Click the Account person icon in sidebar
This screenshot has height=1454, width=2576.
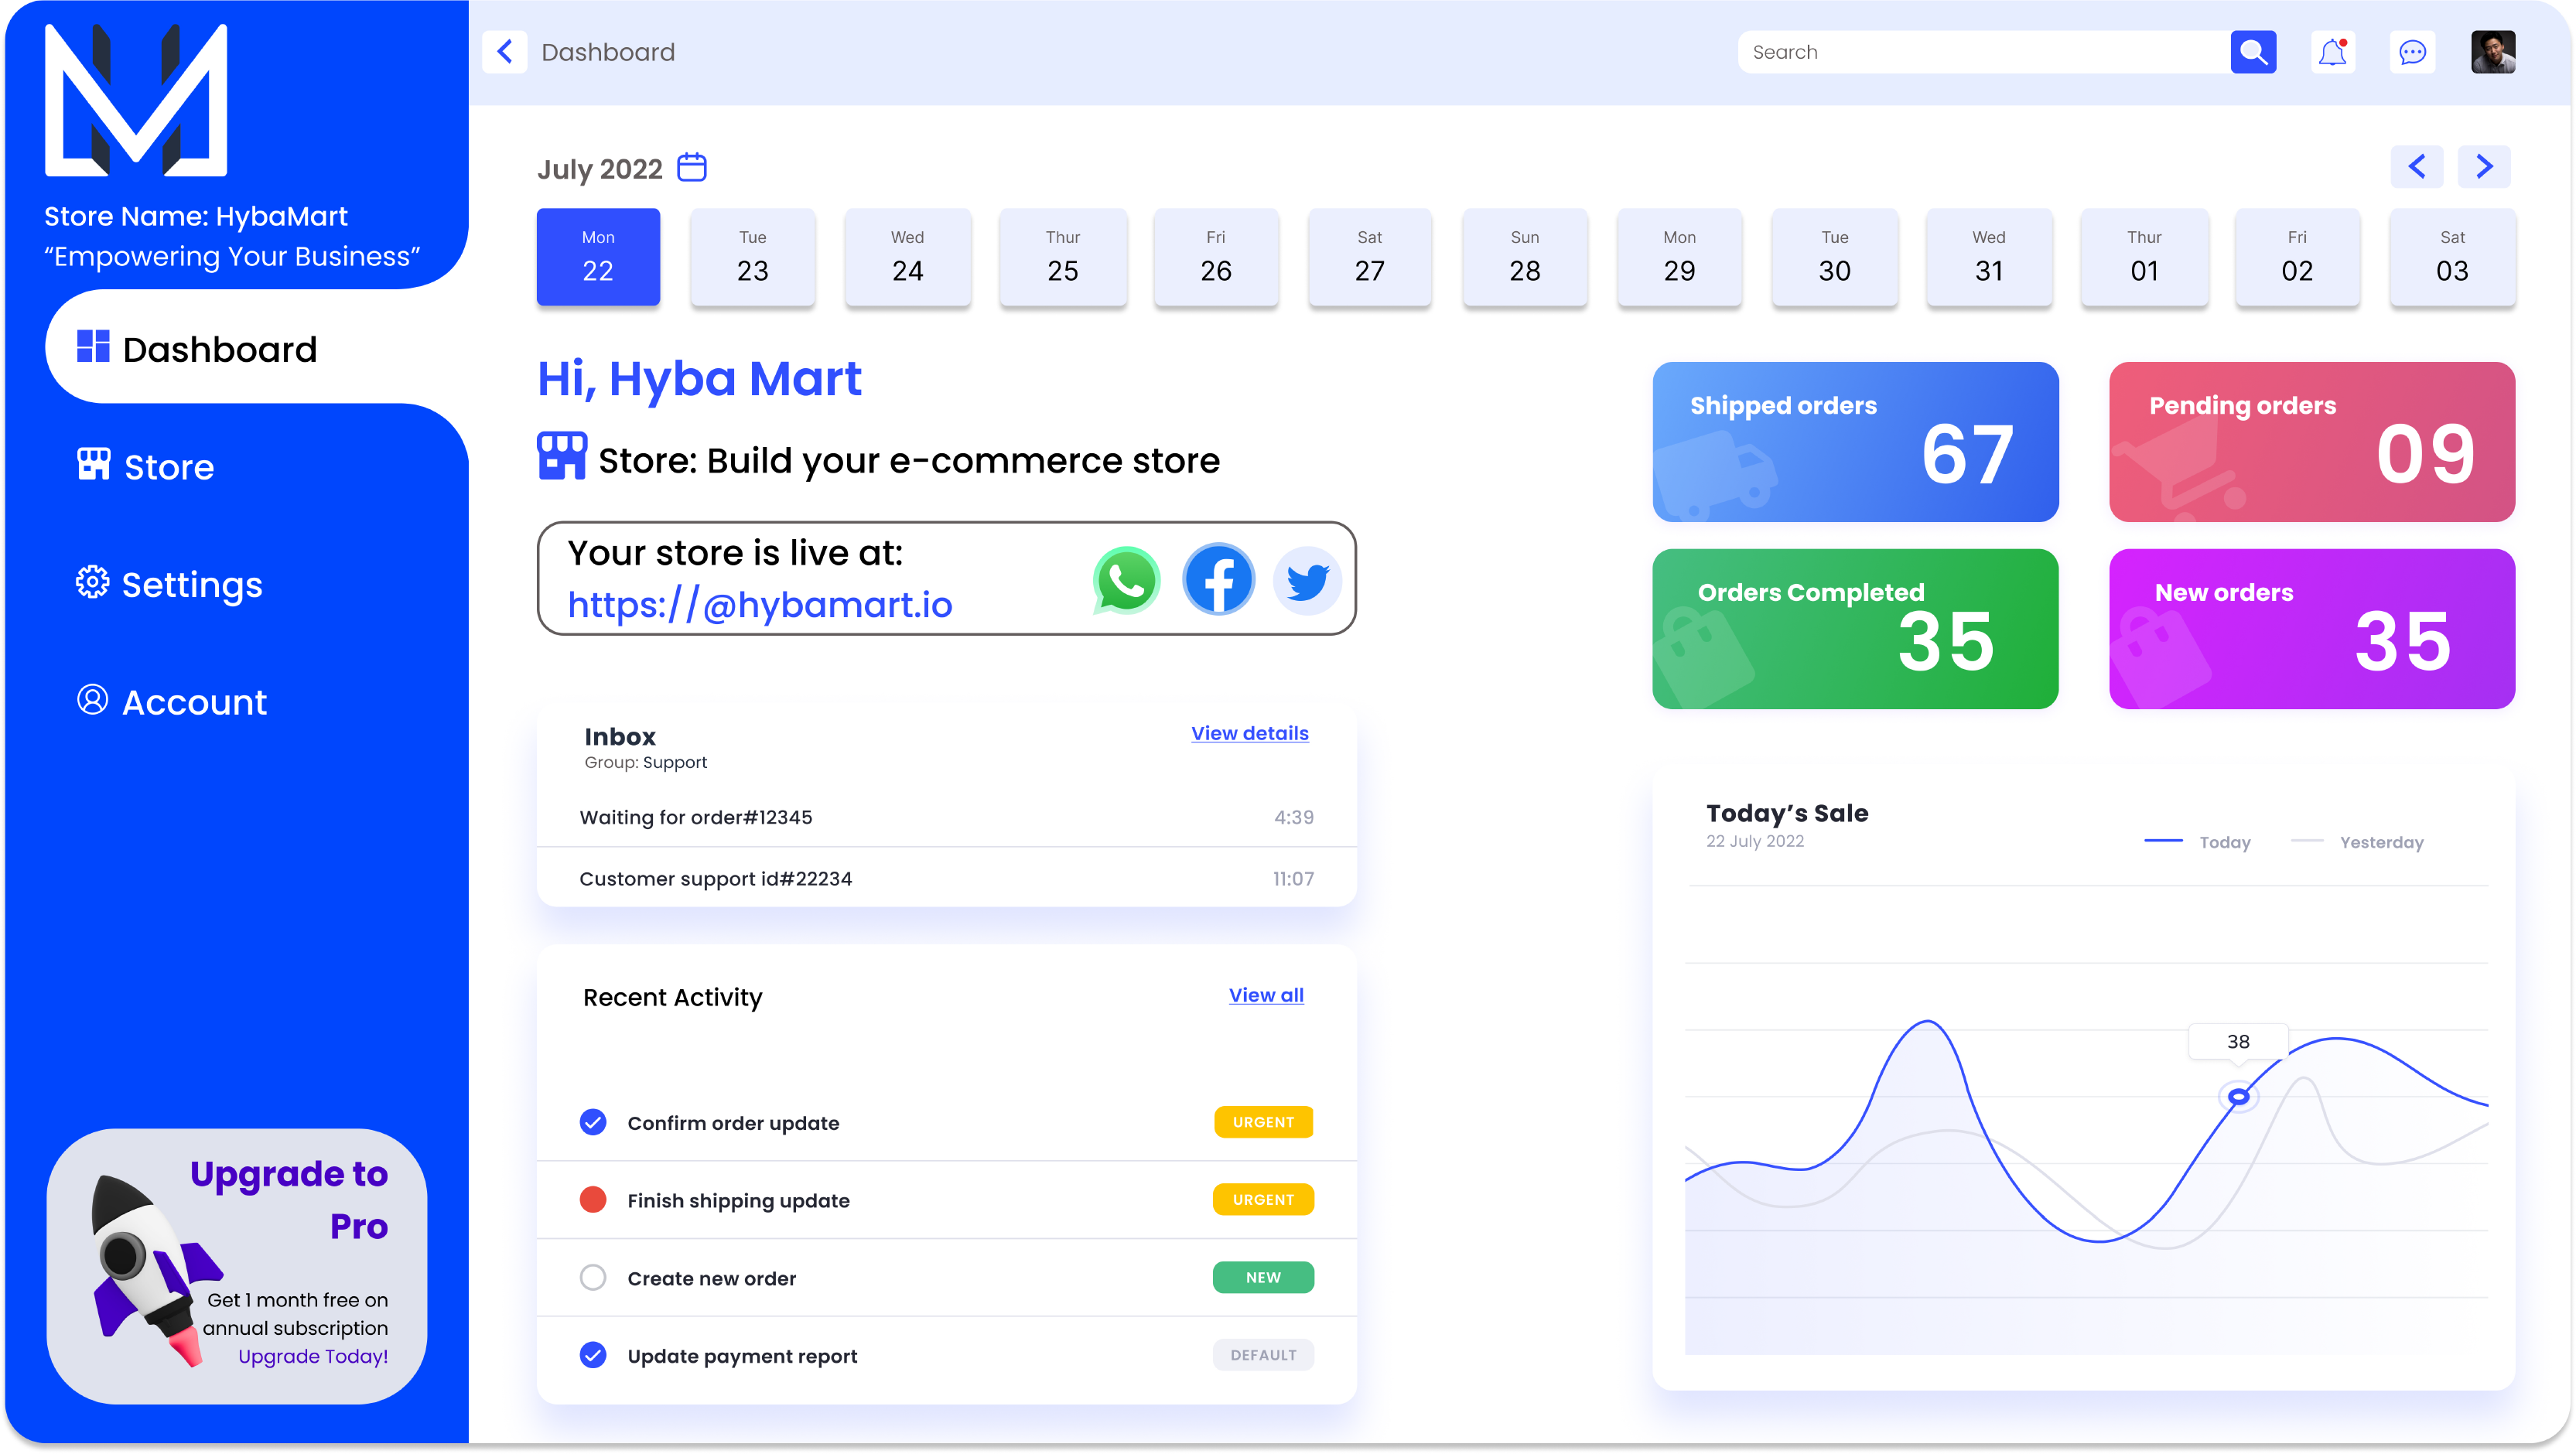[x=93, y=699]
